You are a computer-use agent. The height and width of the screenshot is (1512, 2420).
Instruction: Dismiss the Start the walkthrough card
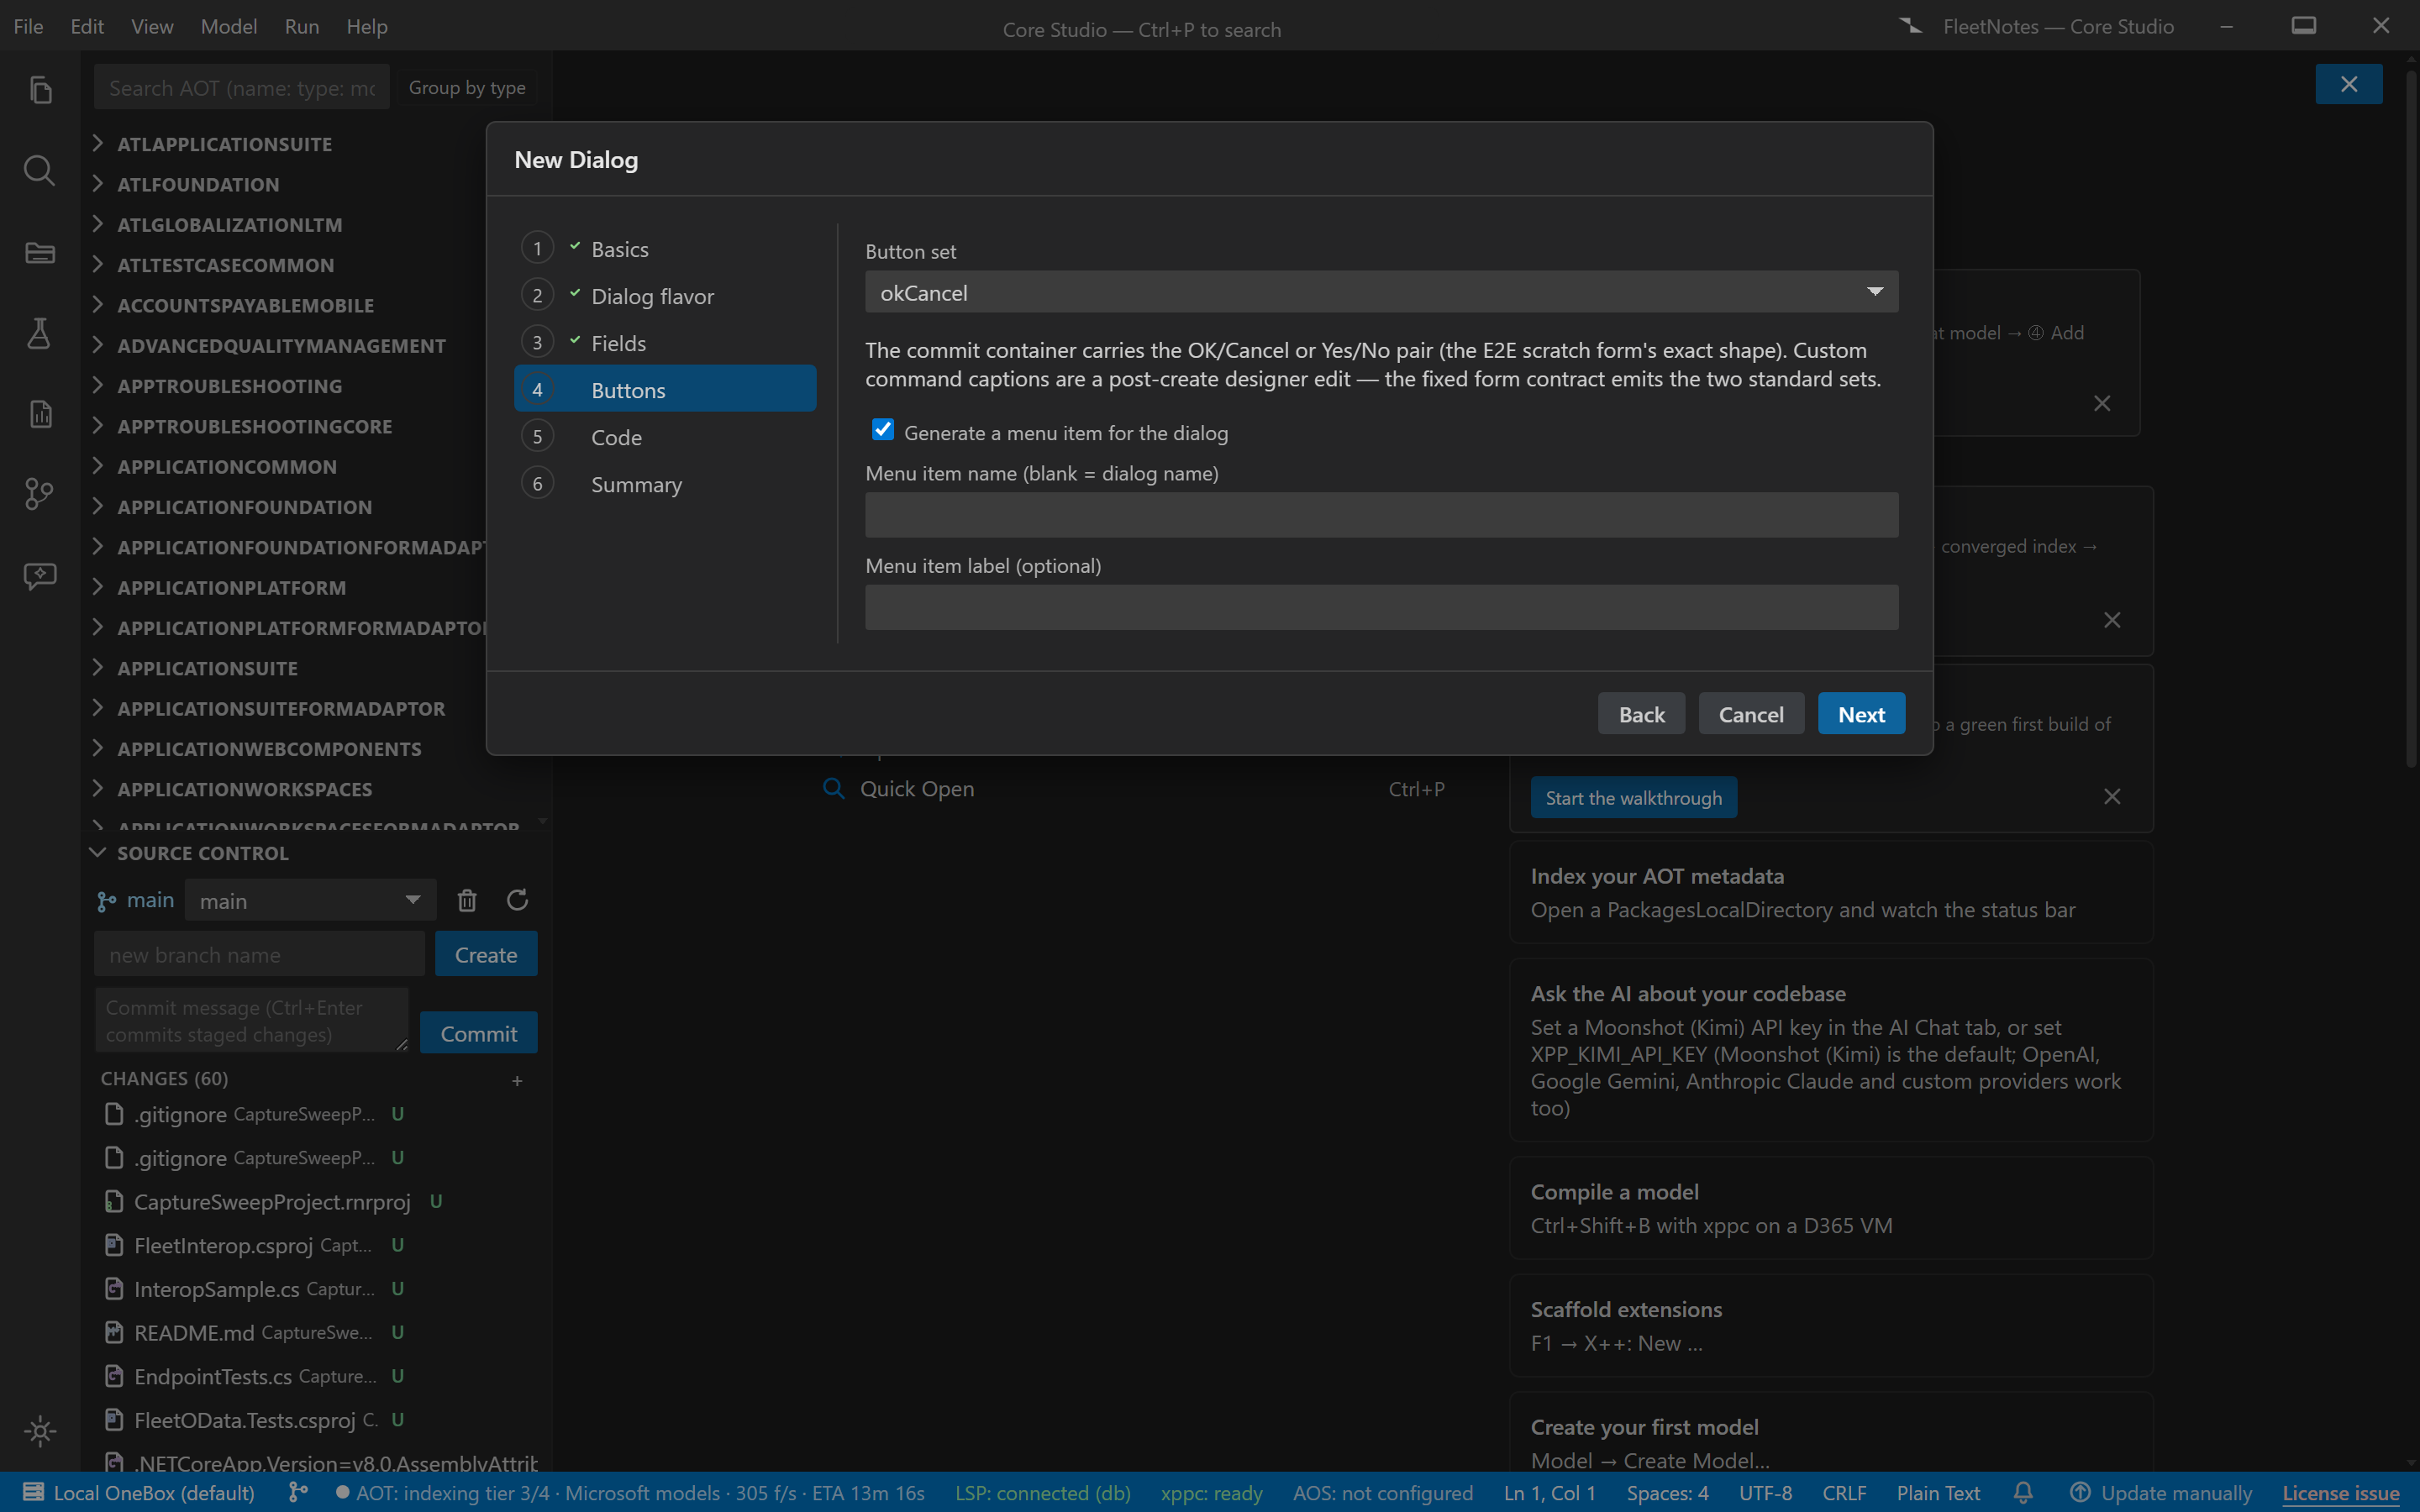click(2112, 797)
